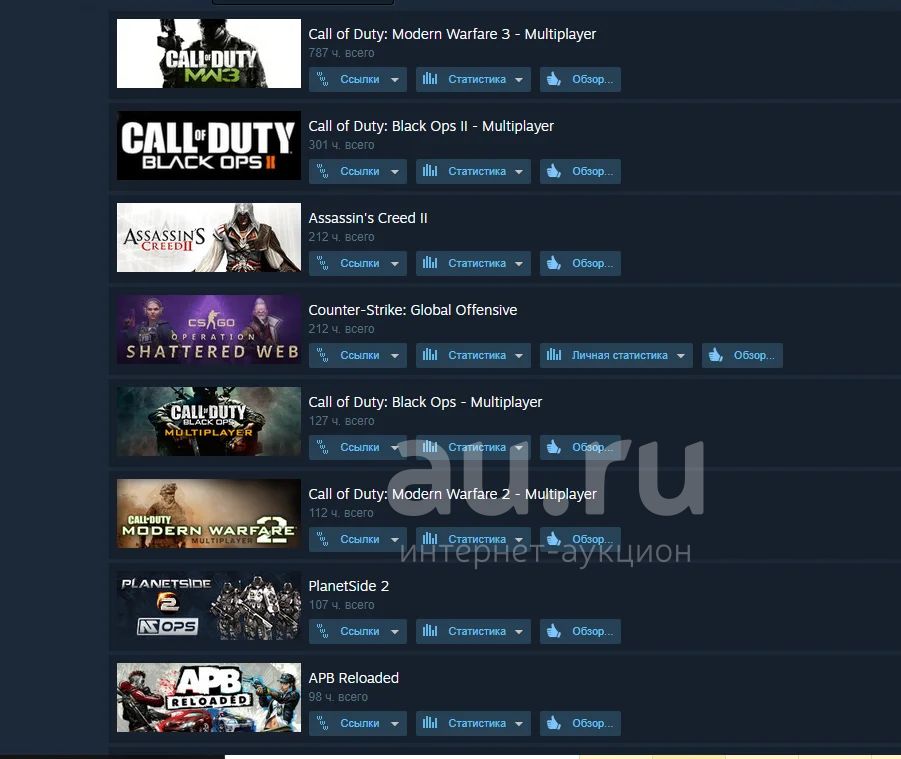Select the APB Reloaded game thumbnail

[209, 697]
